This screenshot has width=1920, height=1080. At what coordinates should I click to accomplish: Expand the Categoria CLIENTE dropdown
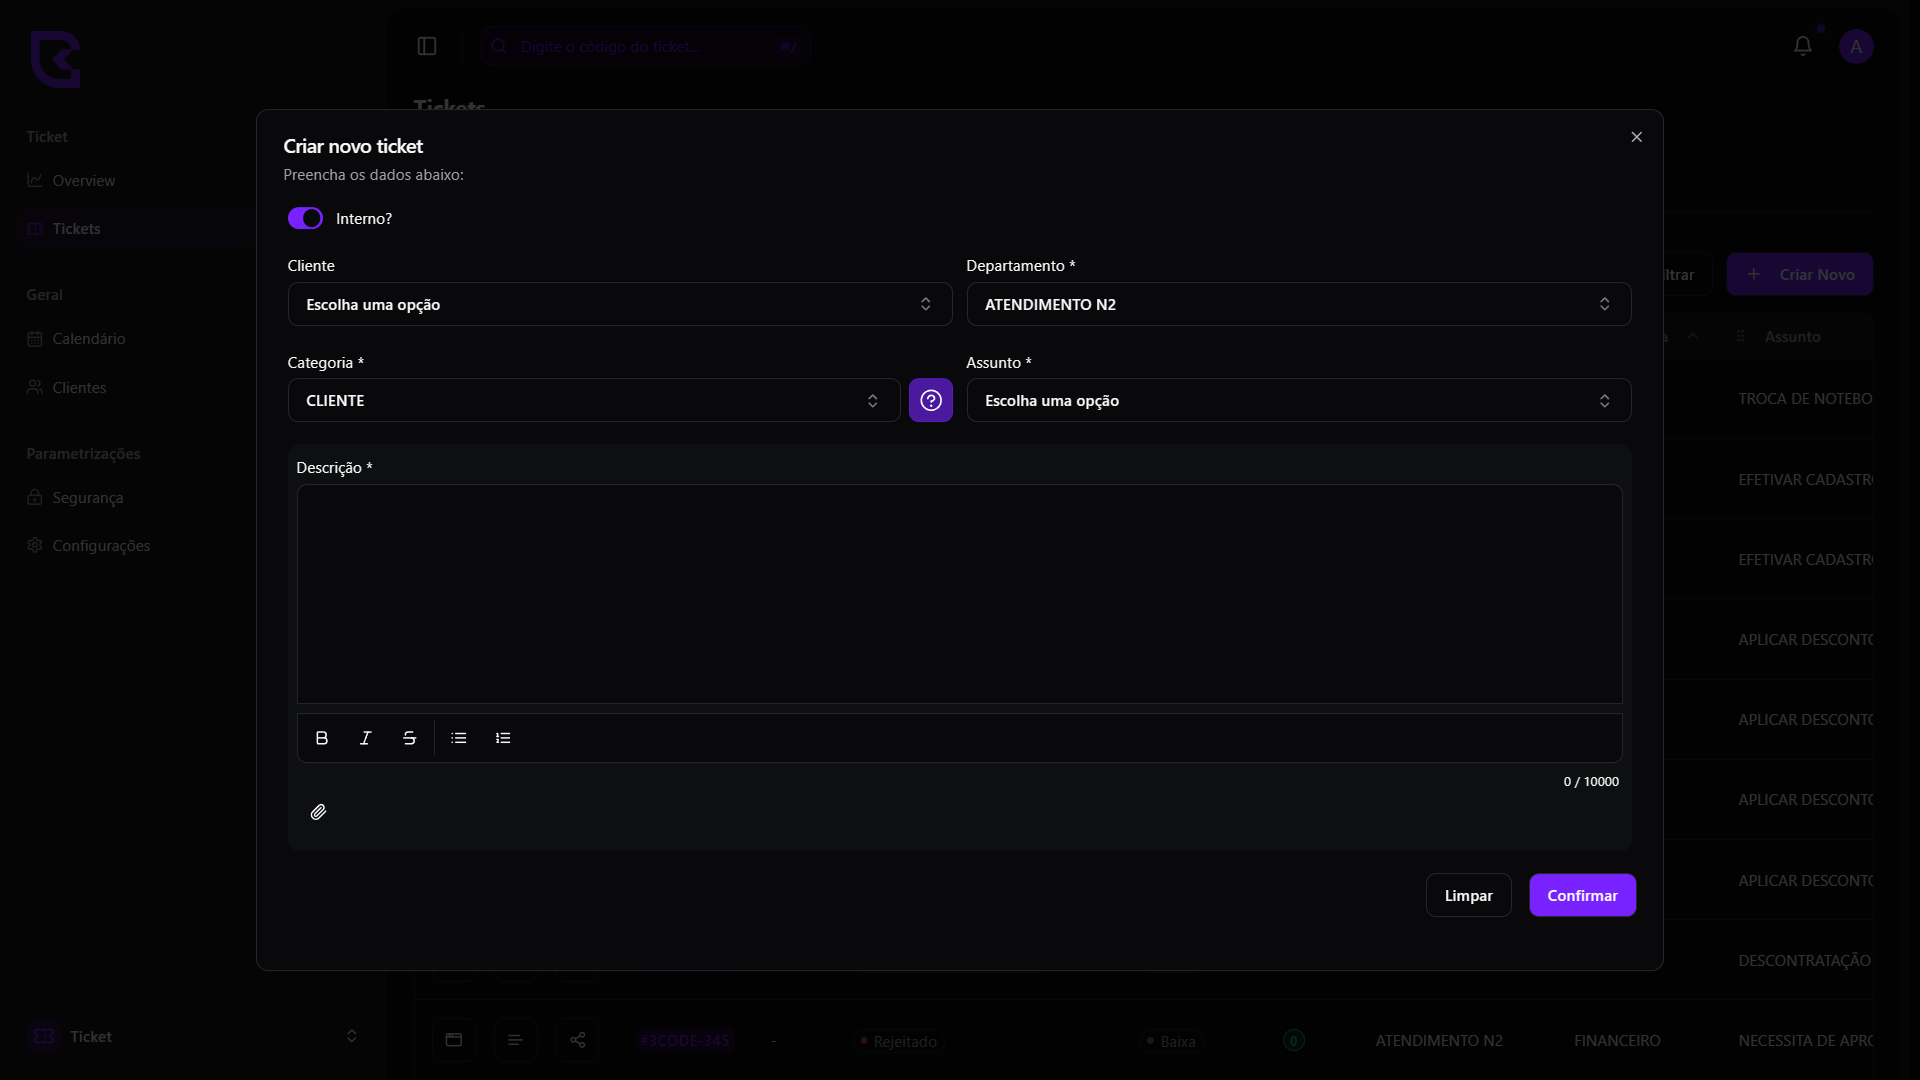pos(594,400)
